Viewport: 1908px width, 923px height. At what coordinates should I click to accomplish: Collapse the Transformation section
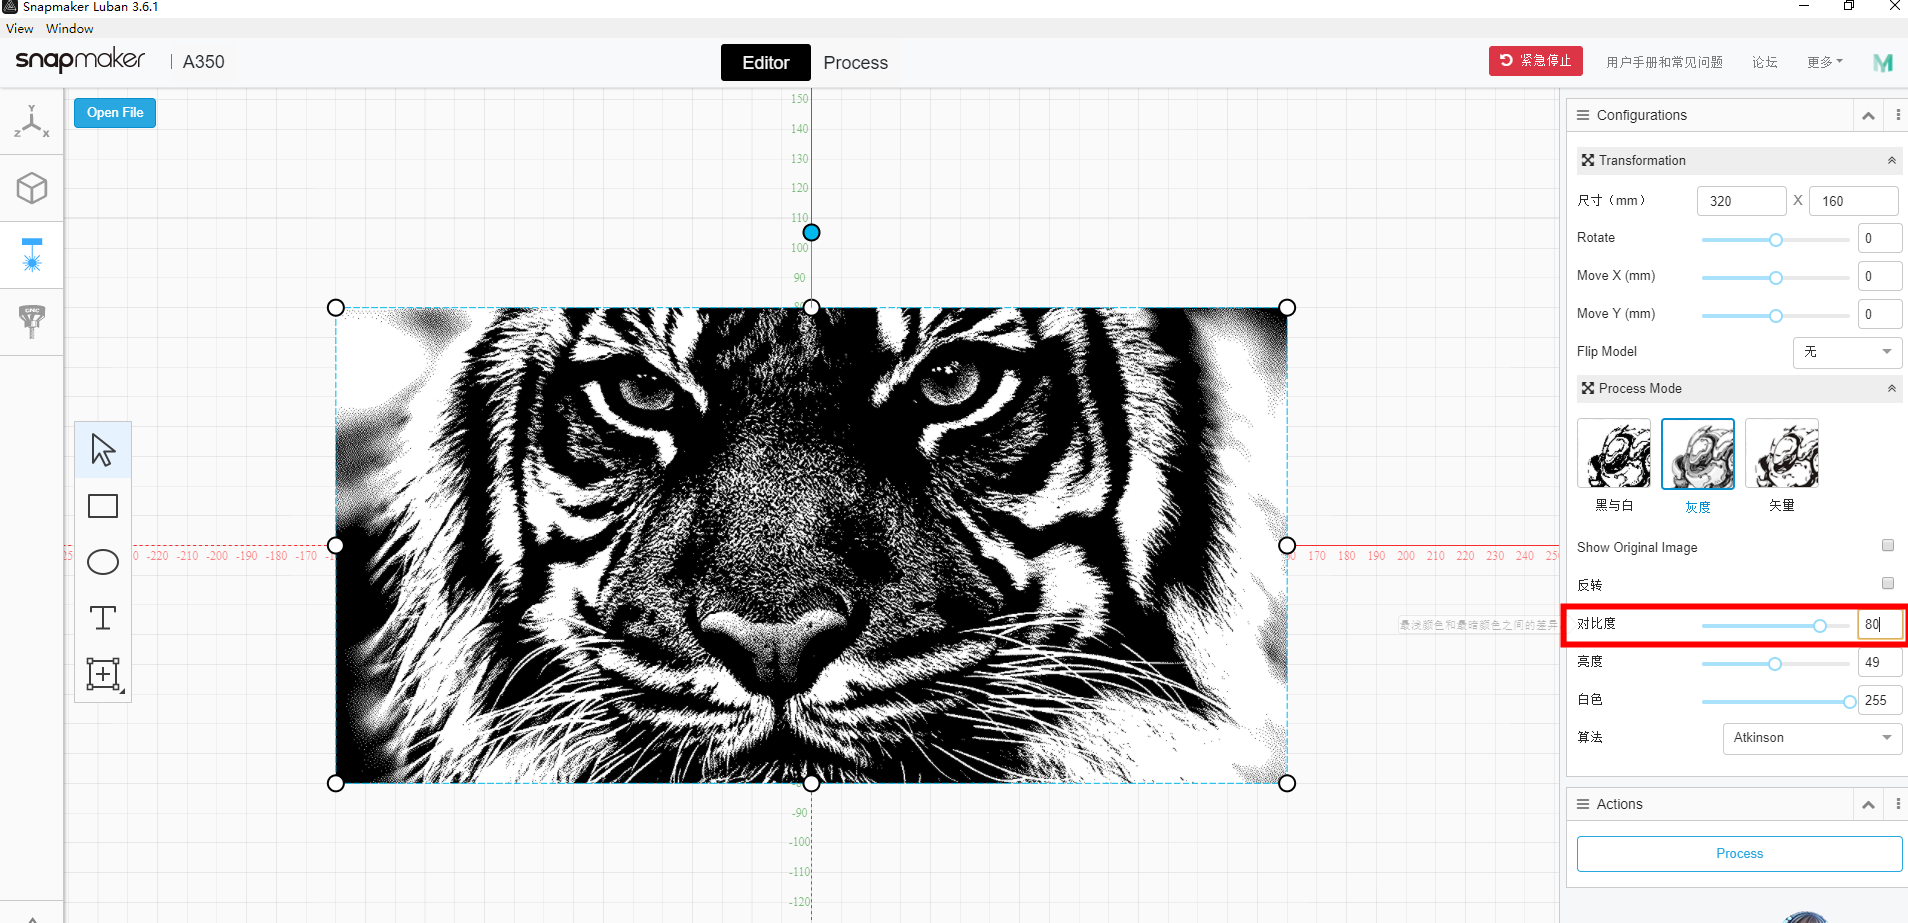(x=1891, y=160)
